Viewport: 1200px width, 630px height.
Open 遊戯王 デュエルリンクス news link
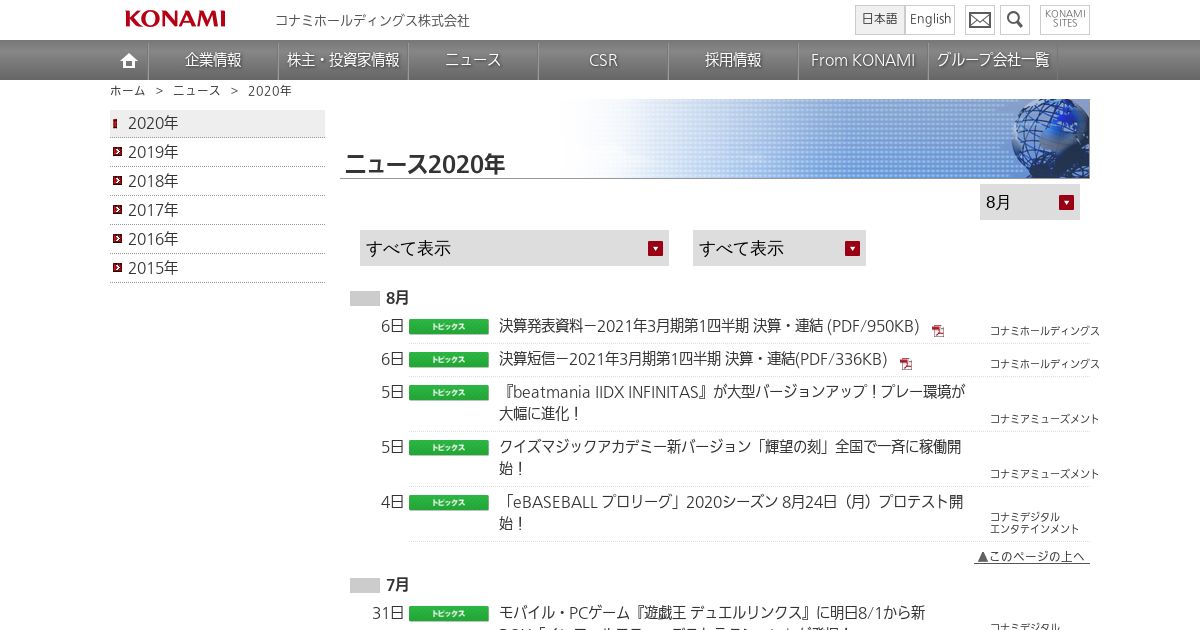tap(712, 617)
